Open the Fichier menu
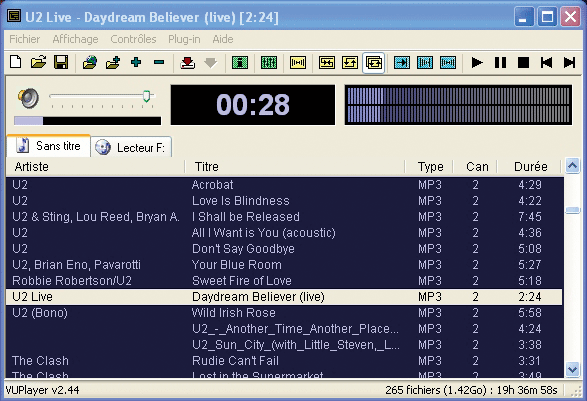587x401 pixels. [x=25, y=39]
